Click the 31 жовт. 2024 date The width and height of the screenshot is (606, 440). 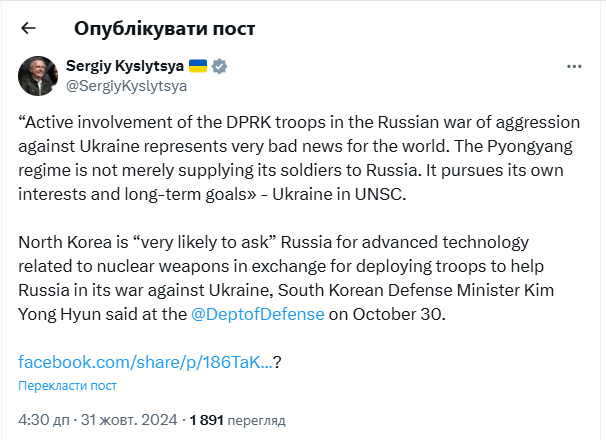click(x=129, y=420)
